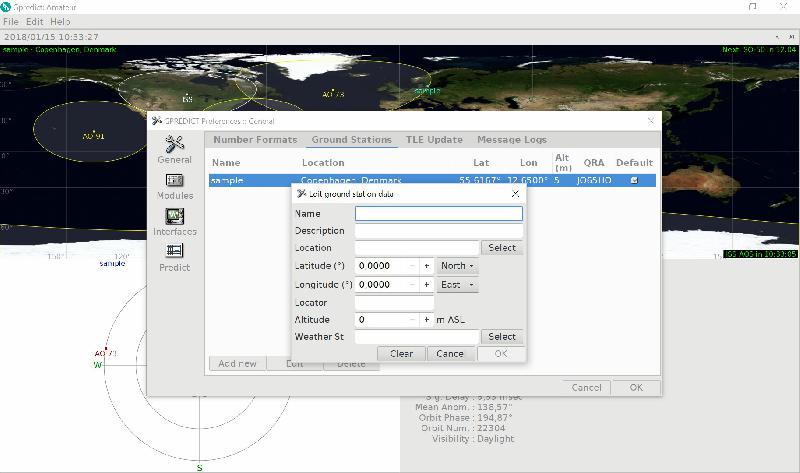Decrease longitude with the minus button
Image resolution: width=800 pixels, height=473 pixels.
click(x=412, y=285)
